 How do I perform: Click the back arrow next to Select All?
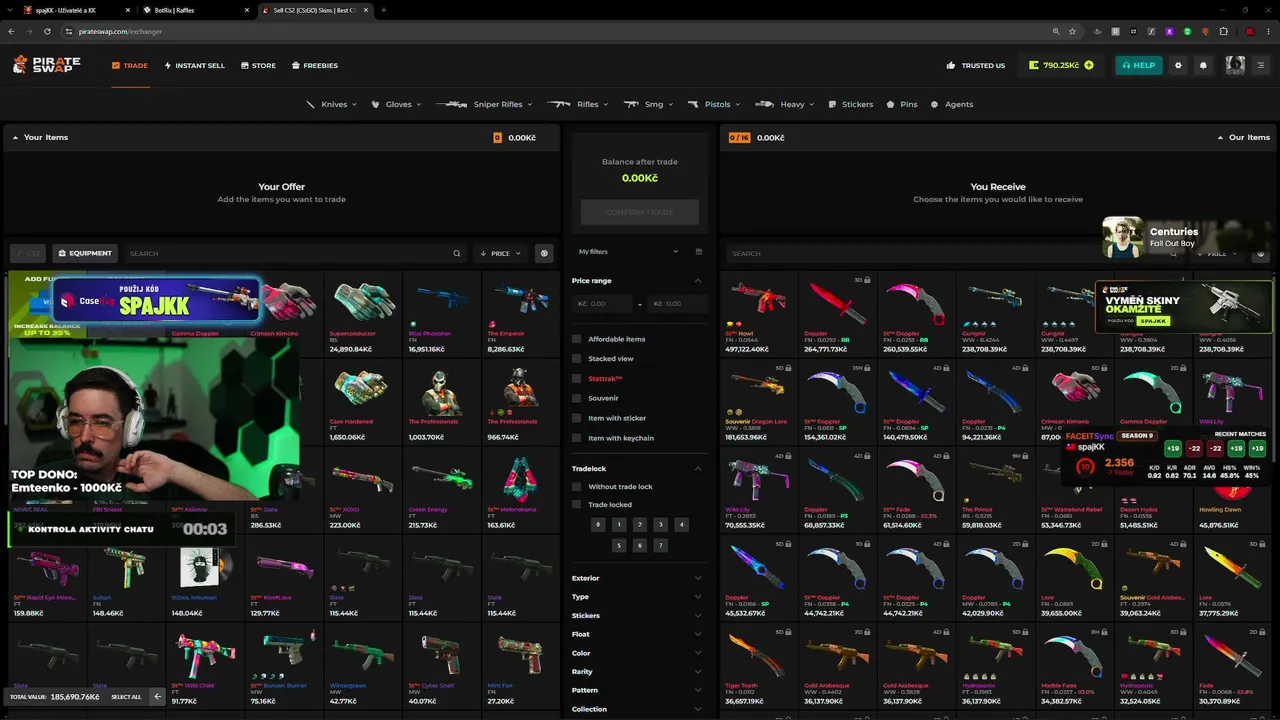coord(157,696)
